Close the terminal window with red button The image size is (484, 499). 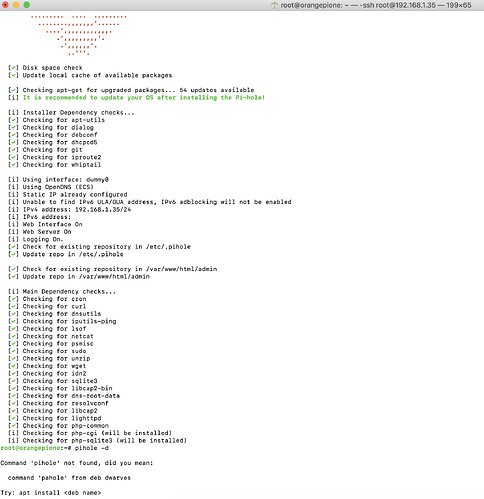(x=5, y=5)
